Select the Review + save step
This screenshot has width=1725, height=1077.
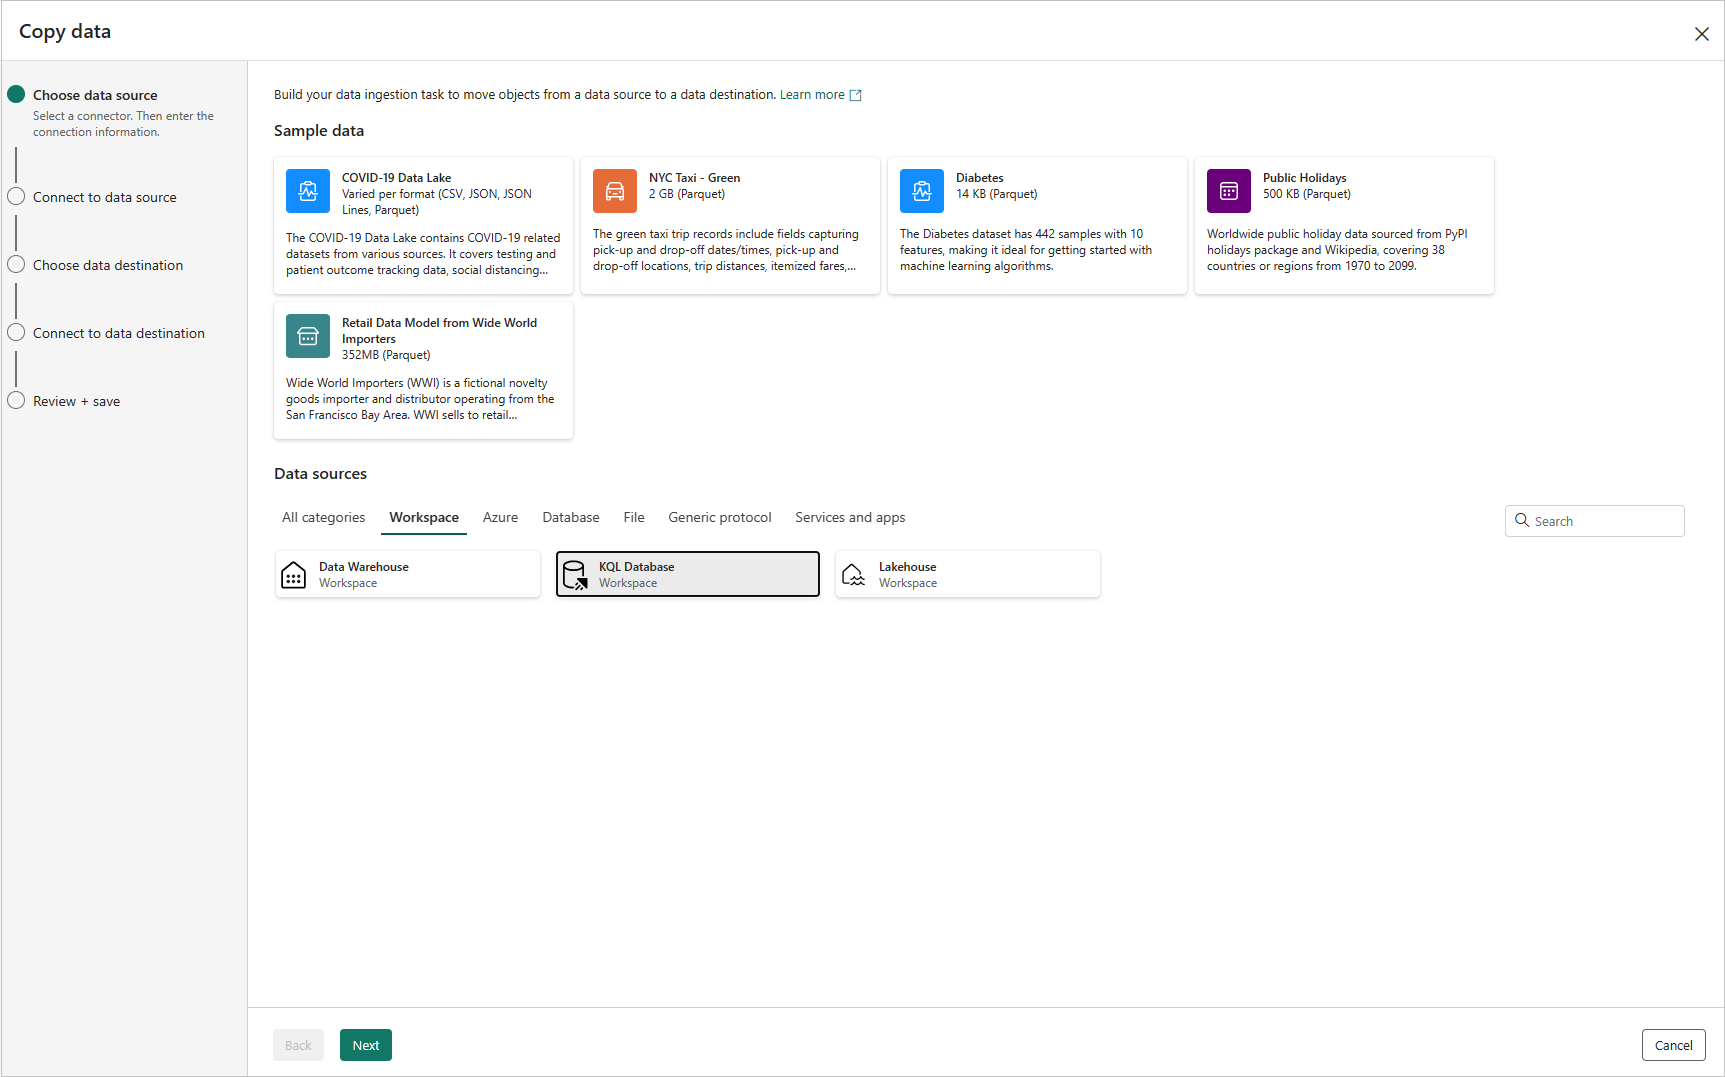pos(75,401)
